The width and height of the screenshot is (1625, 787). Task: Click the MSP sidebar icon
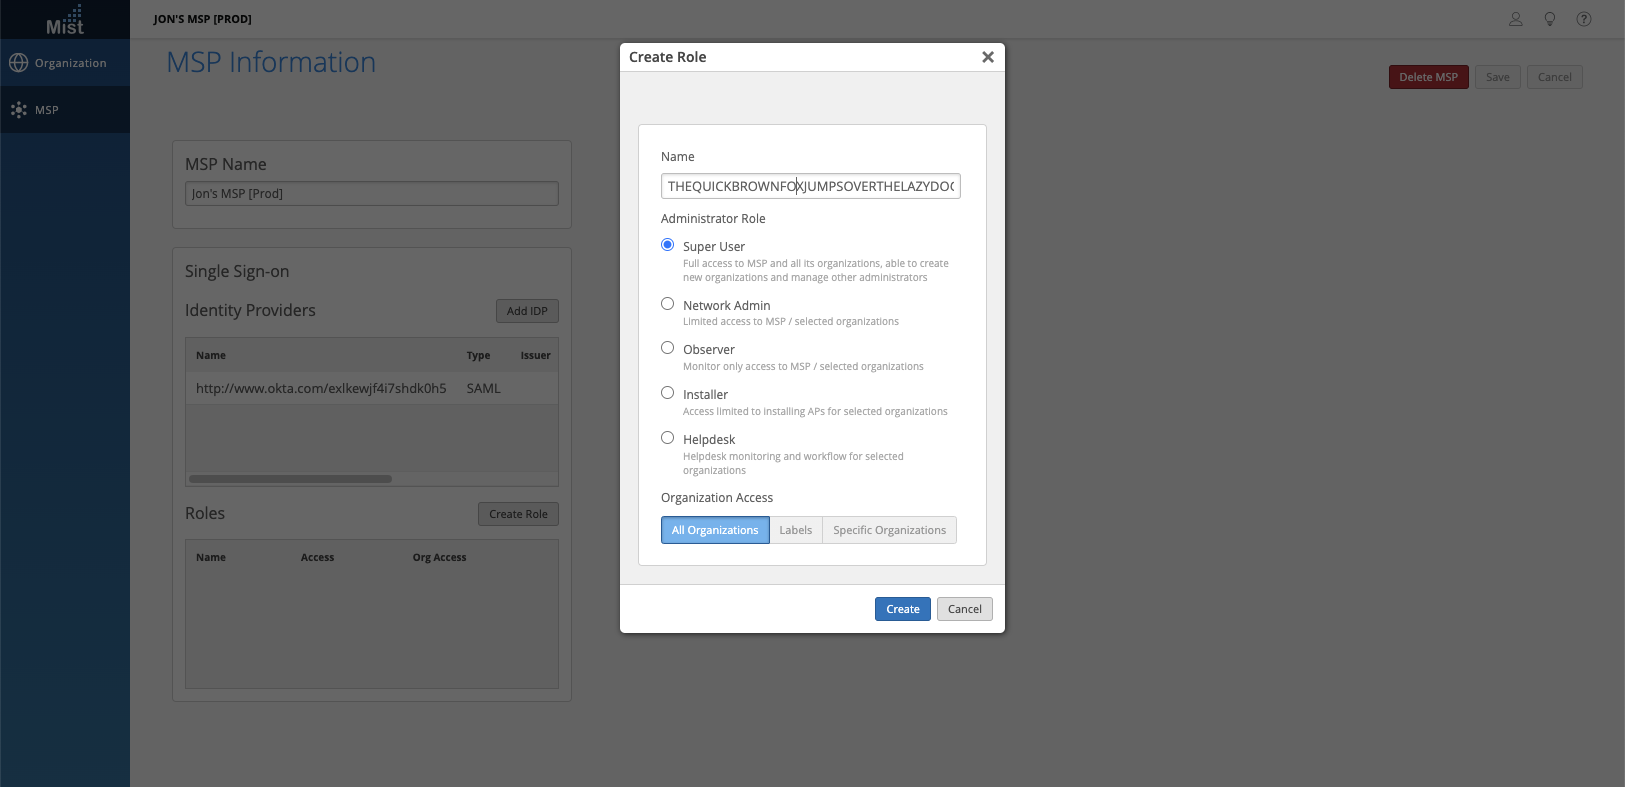19,110
